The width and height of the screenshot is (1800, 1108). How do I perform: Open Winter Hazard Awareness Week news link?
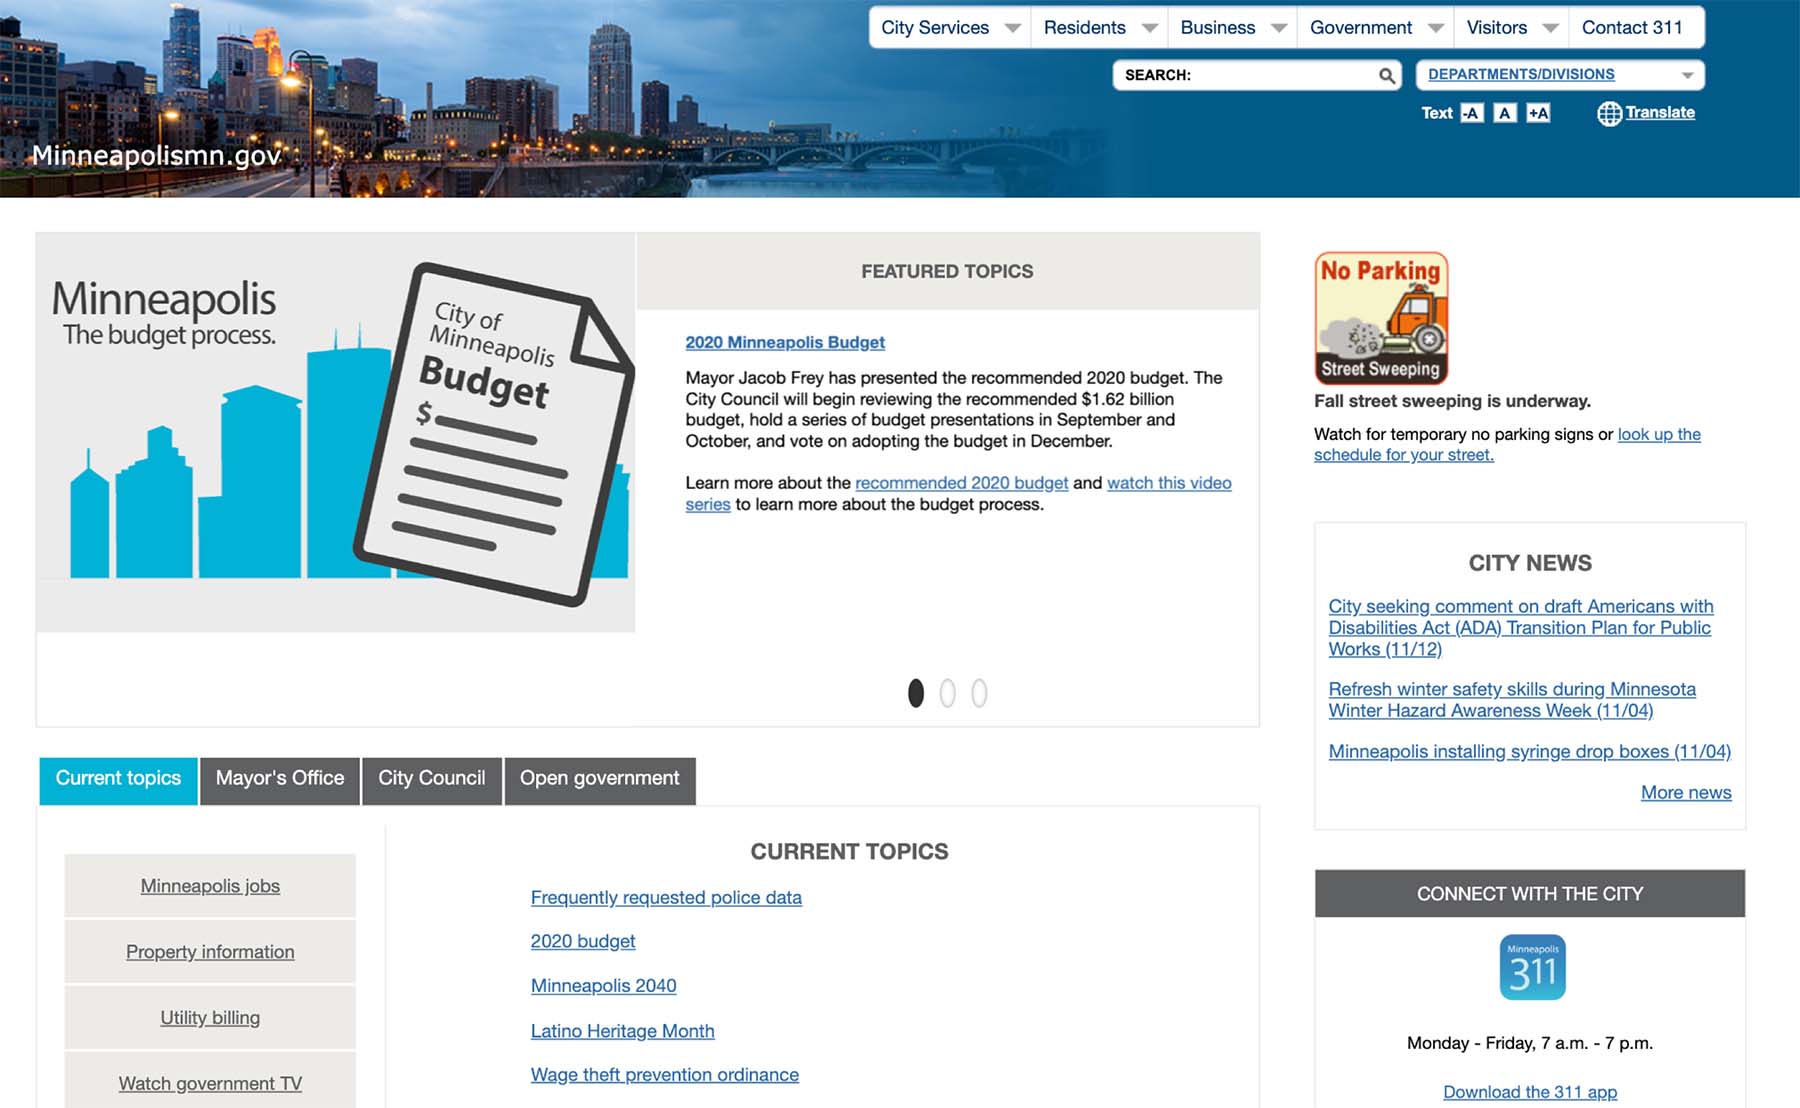[1512, 700]
